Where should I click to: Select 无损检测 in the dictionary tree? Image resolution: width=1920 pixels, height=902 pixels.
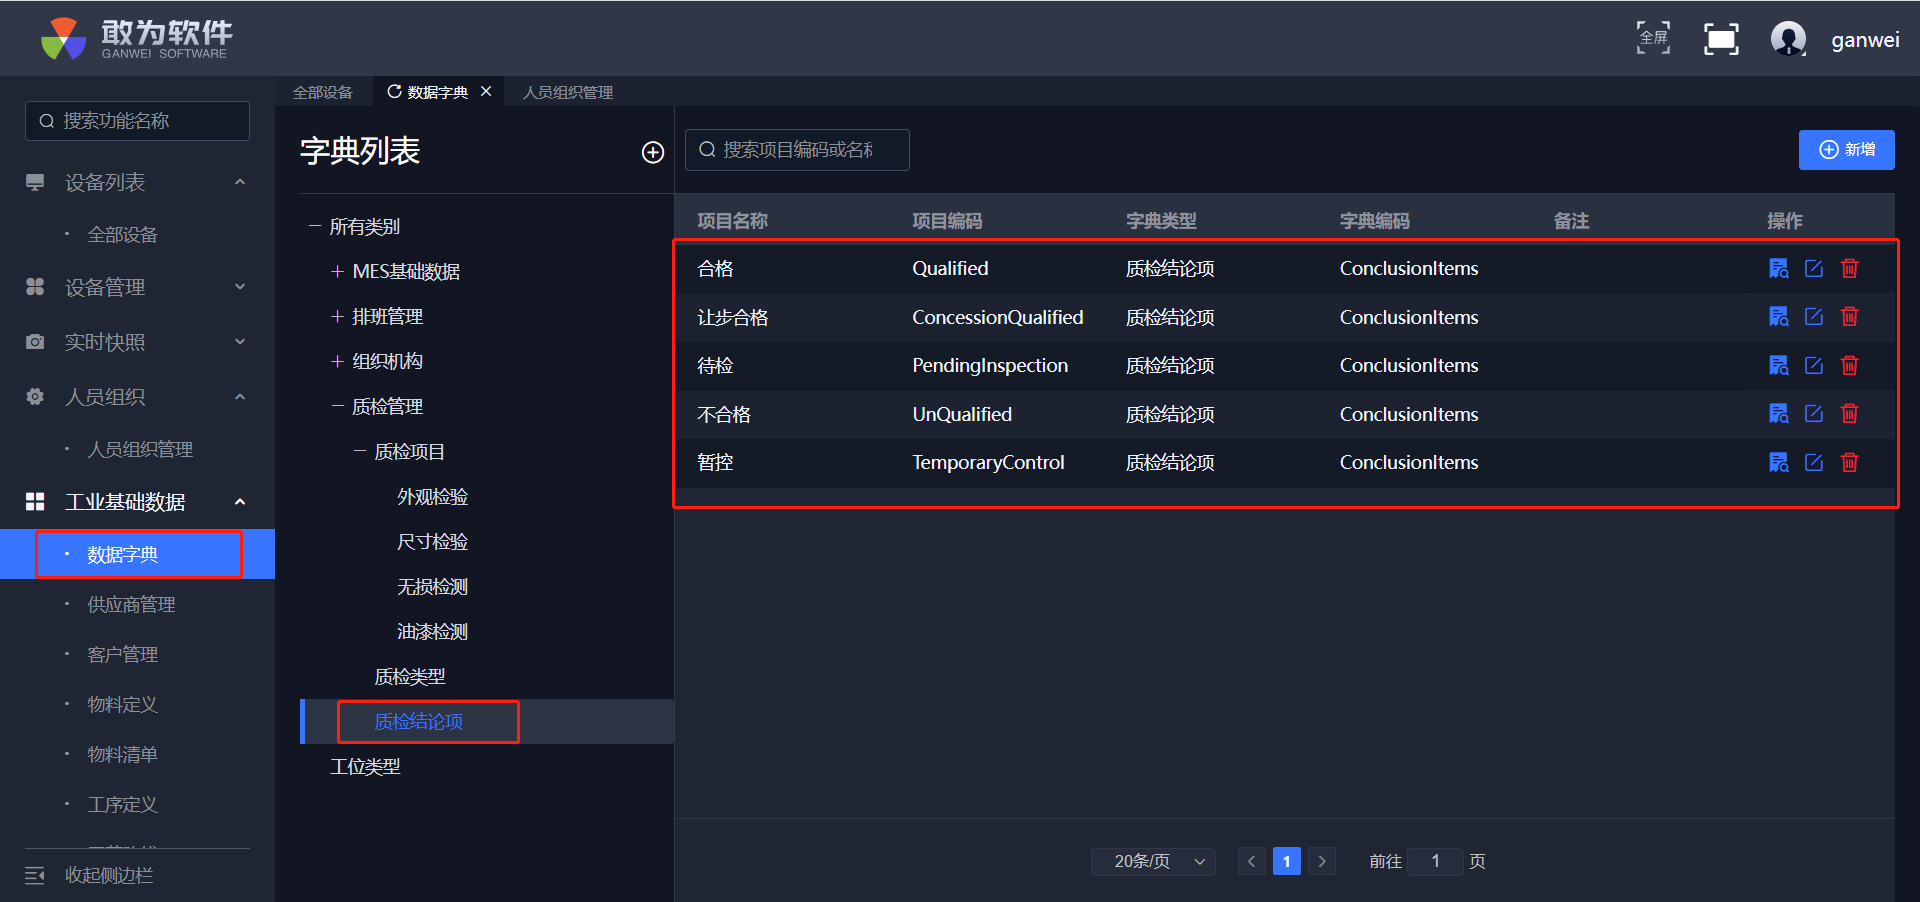(432, 587)
